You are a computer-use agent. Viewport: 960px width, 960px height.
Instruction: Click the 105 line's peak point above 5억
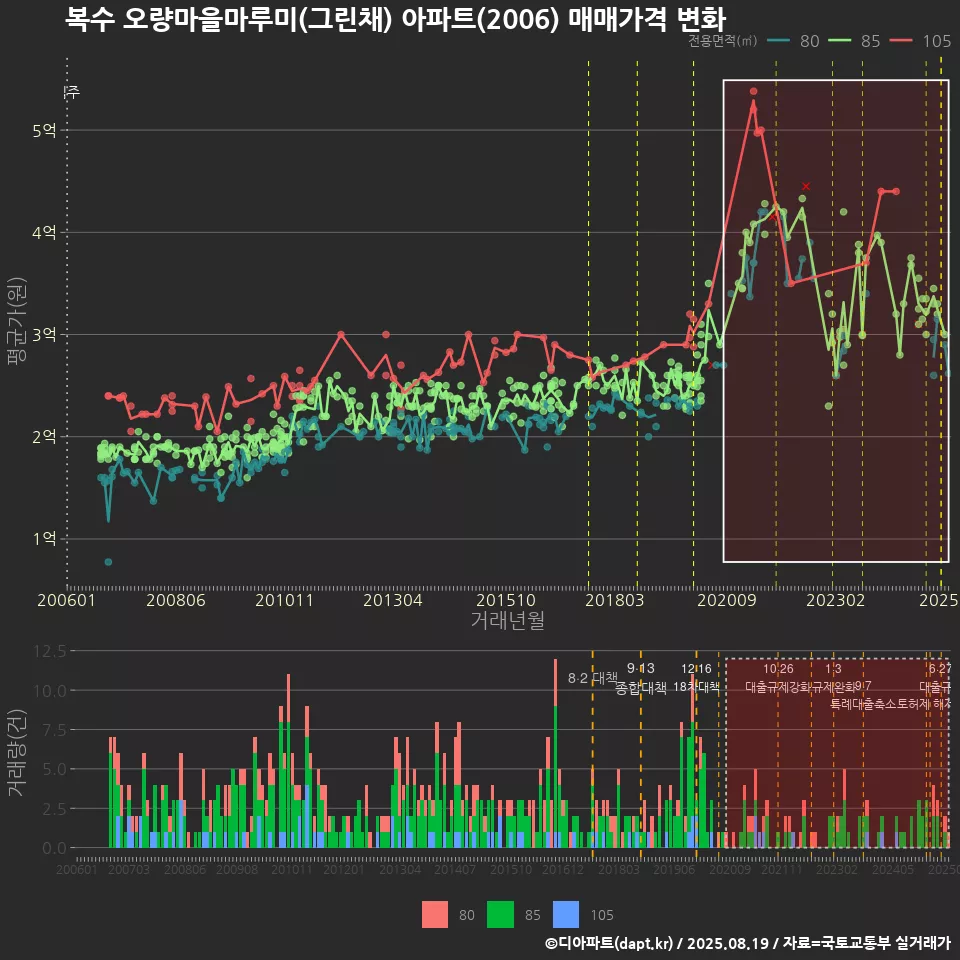click(x=754, y=91)
